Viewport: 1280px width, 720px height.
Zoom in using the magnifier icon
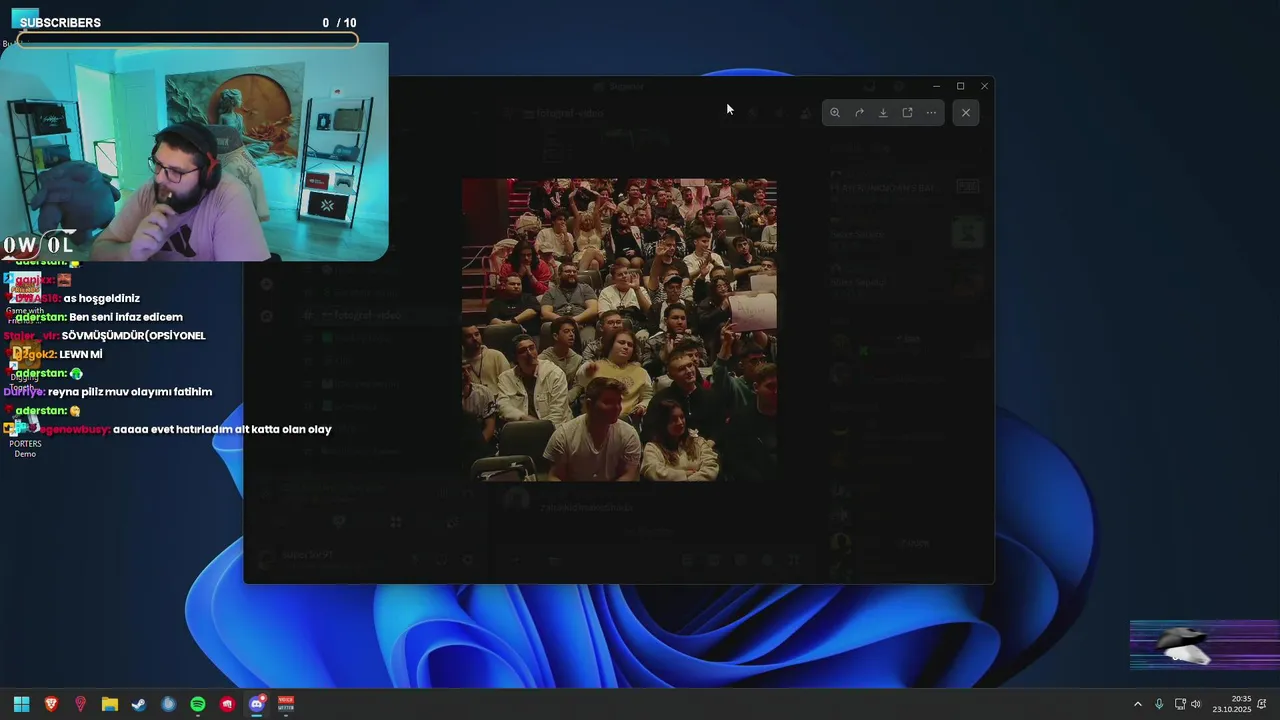click(835, 113)
